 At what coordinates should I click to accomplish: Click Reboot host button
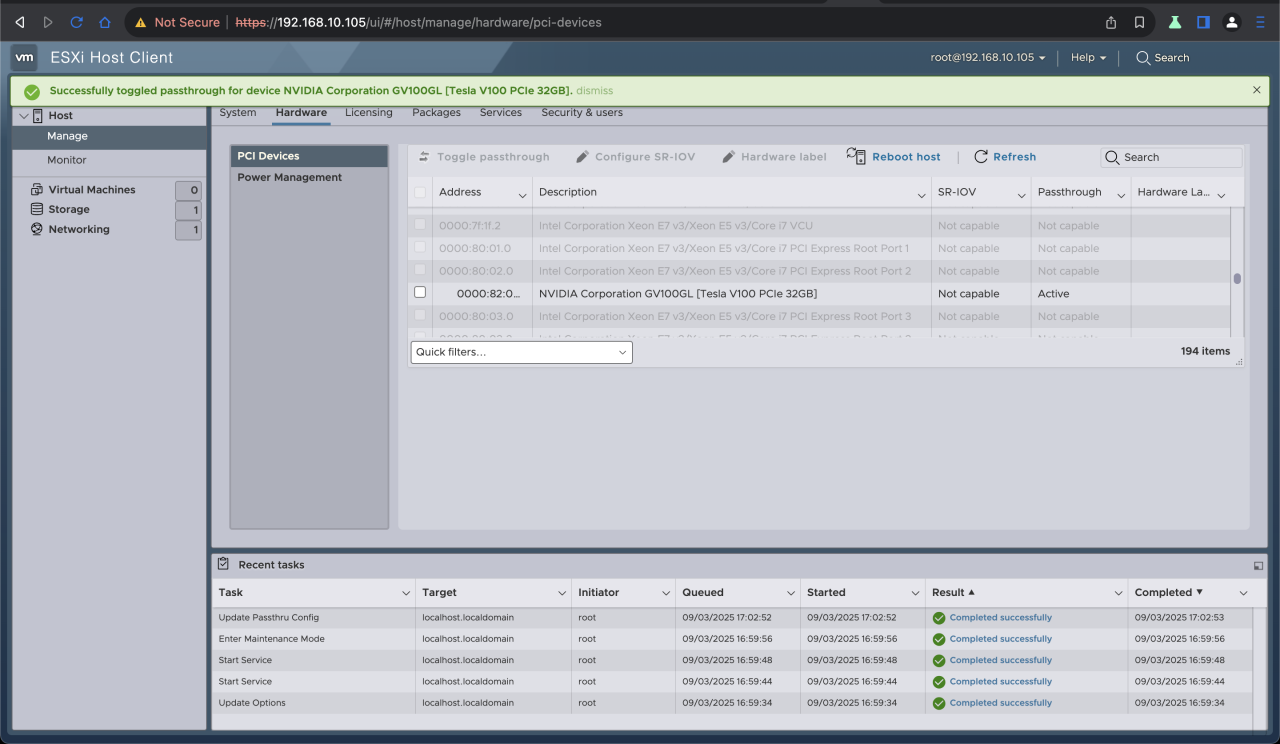(x=894, y=157)
